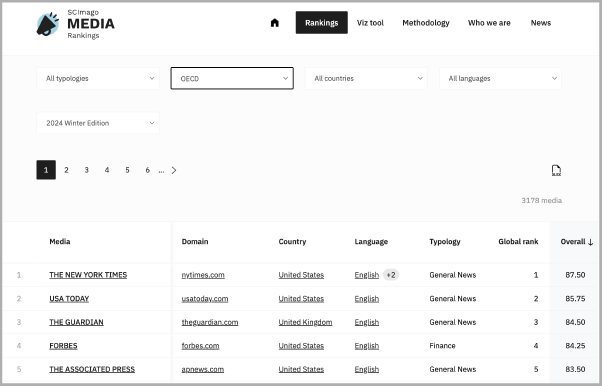Click the SCImago Media Rankings logo
The width and height of the screenshot is (602, 386).
point(76,24)
